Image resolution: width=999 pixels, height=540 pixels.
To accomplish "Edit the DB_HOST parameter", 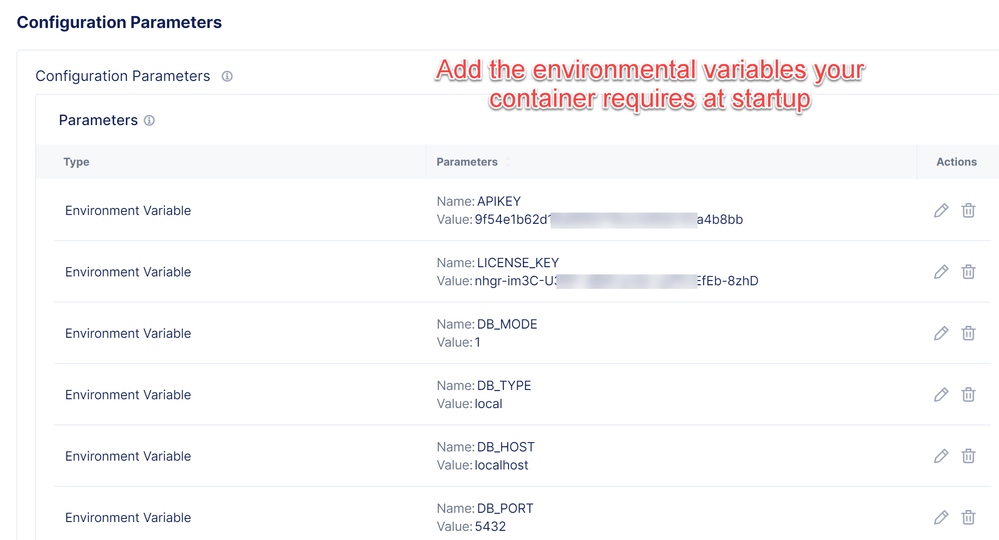I will click(x=941, y=456).
